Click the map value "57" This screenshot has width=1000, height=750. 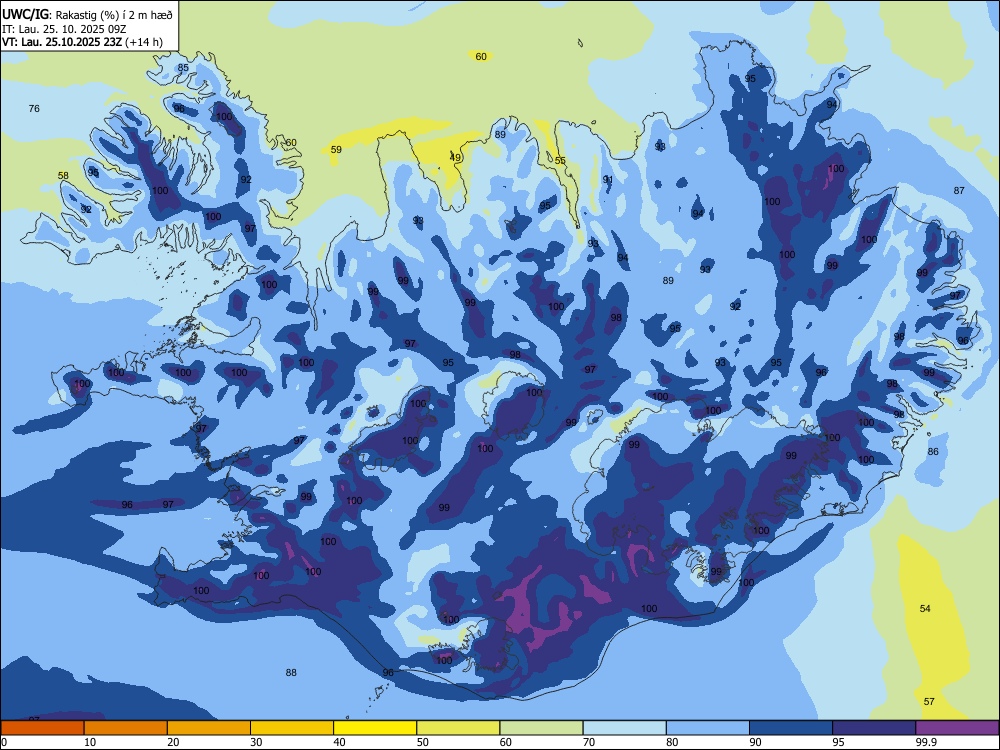(x=929, y=702)
